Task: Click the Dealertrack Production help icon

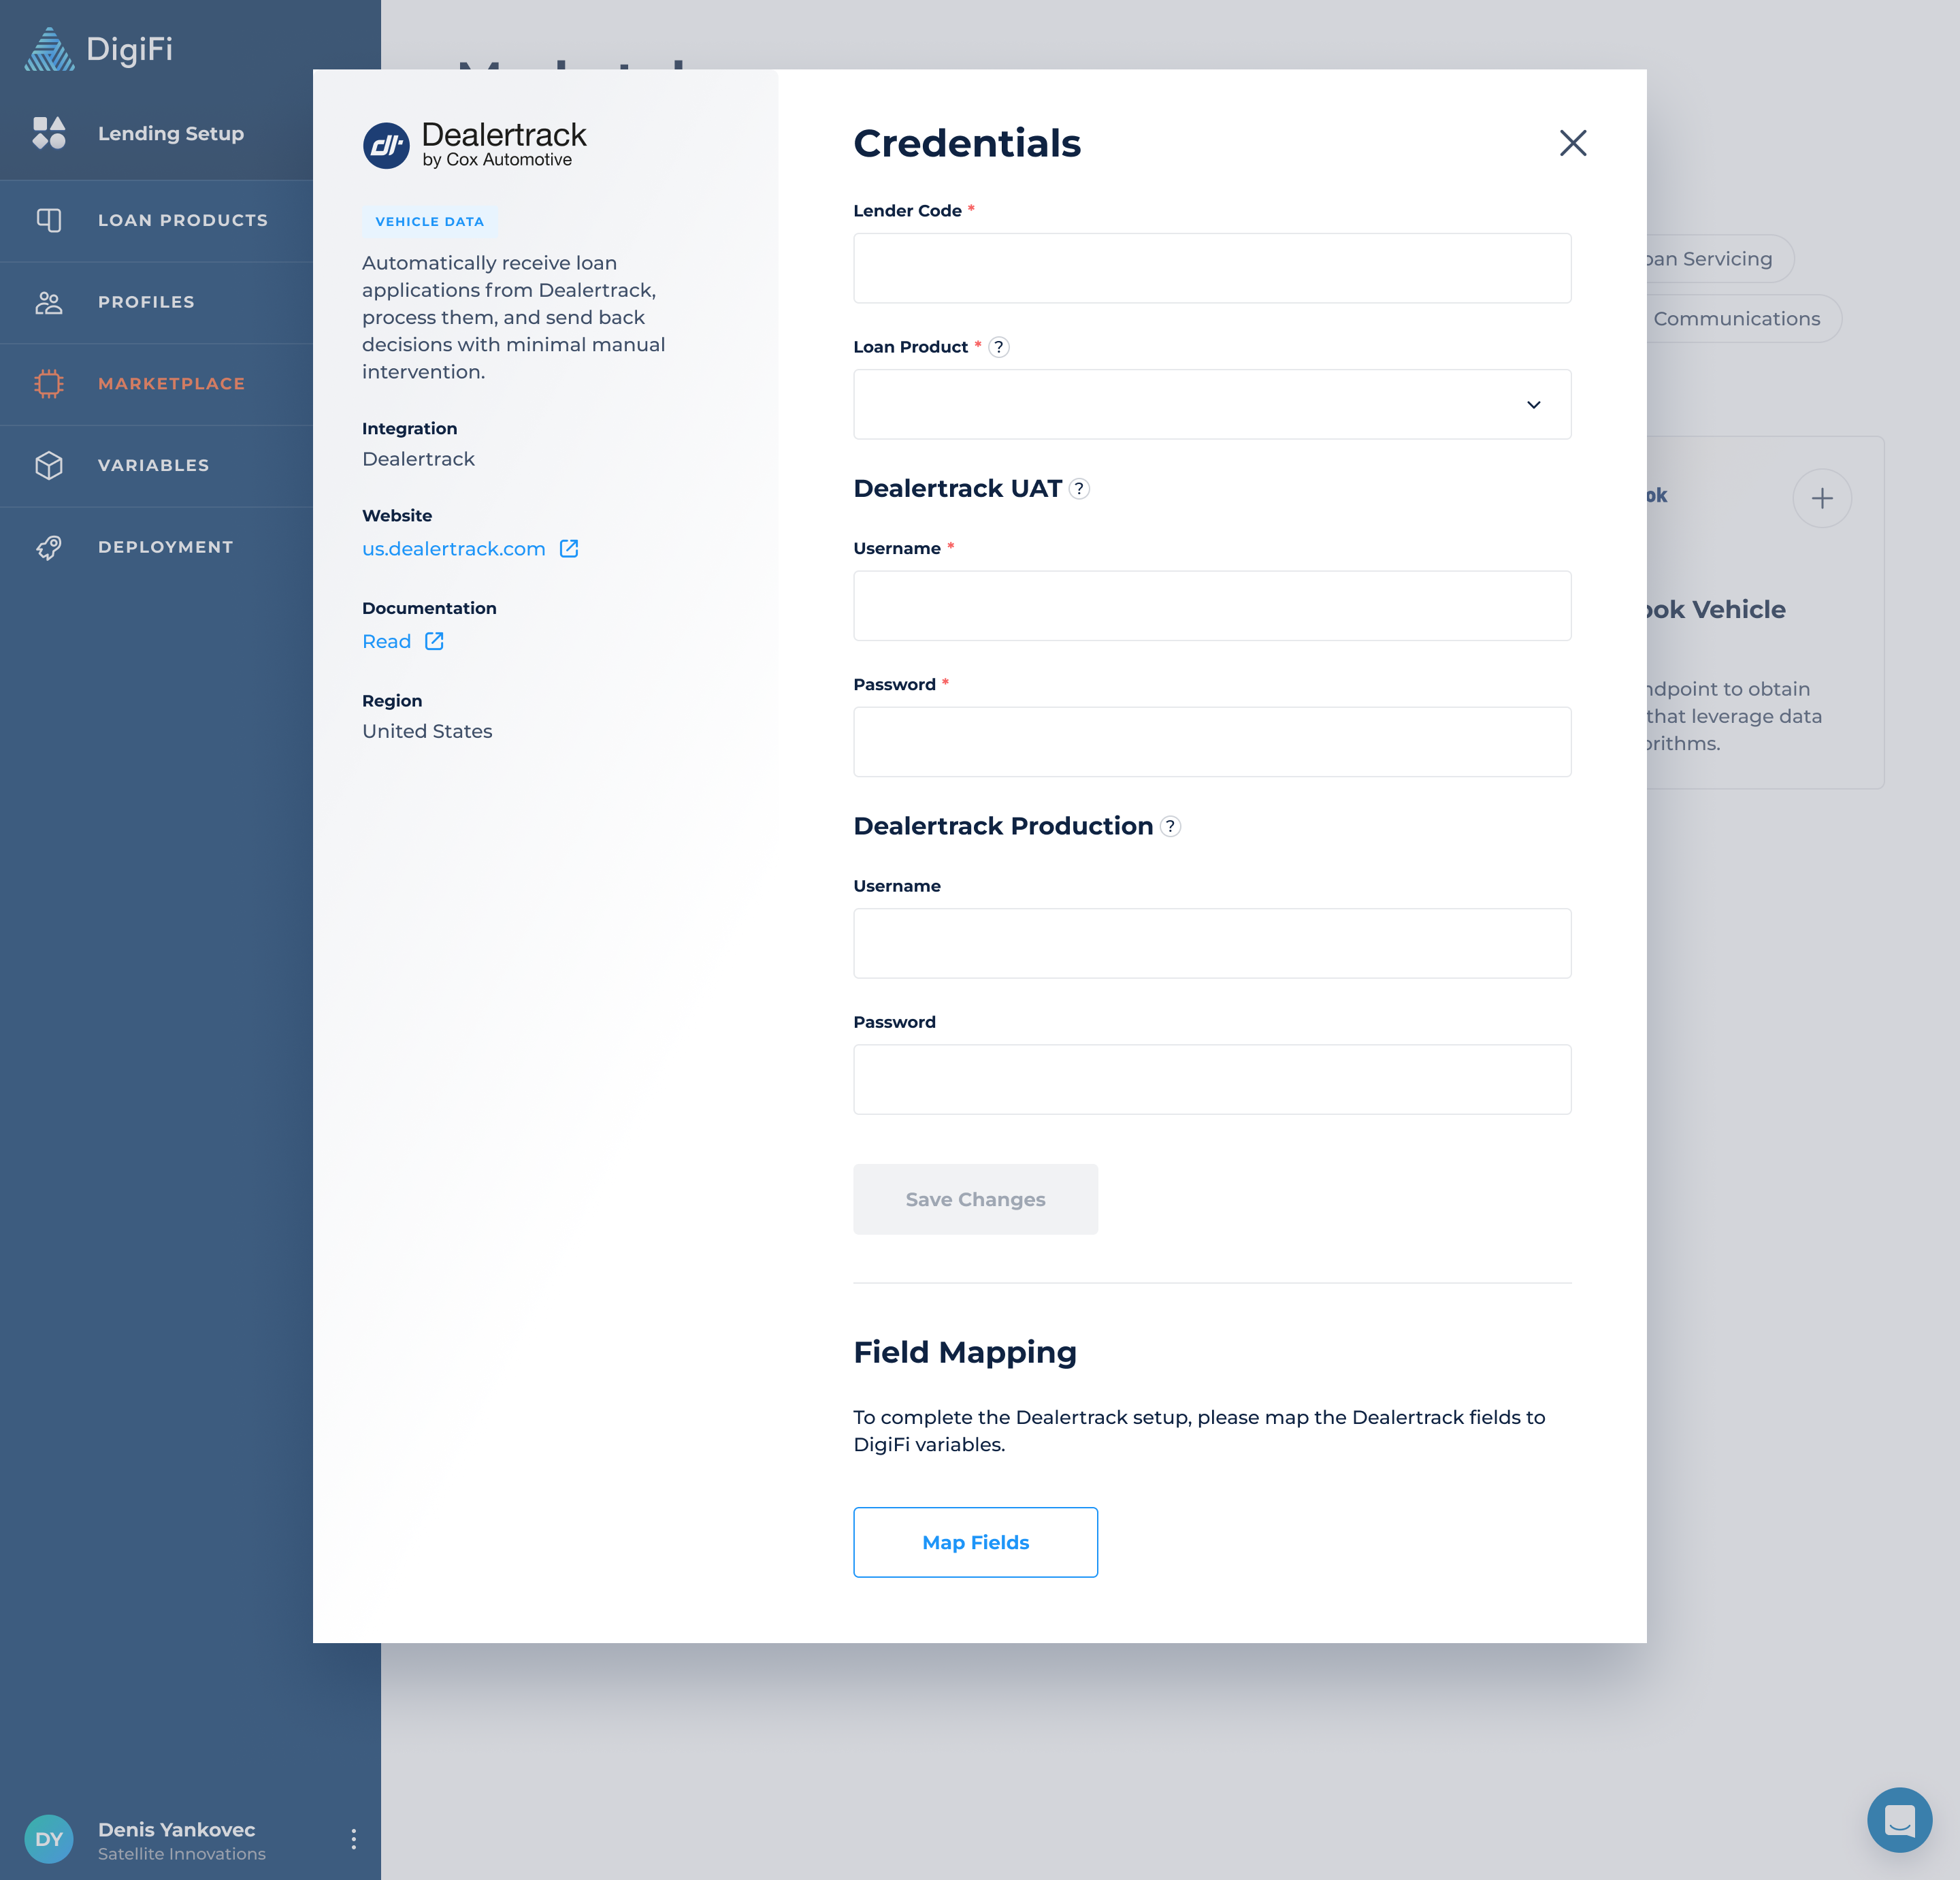Action: pyautogui.click(x=1170, y=826)
